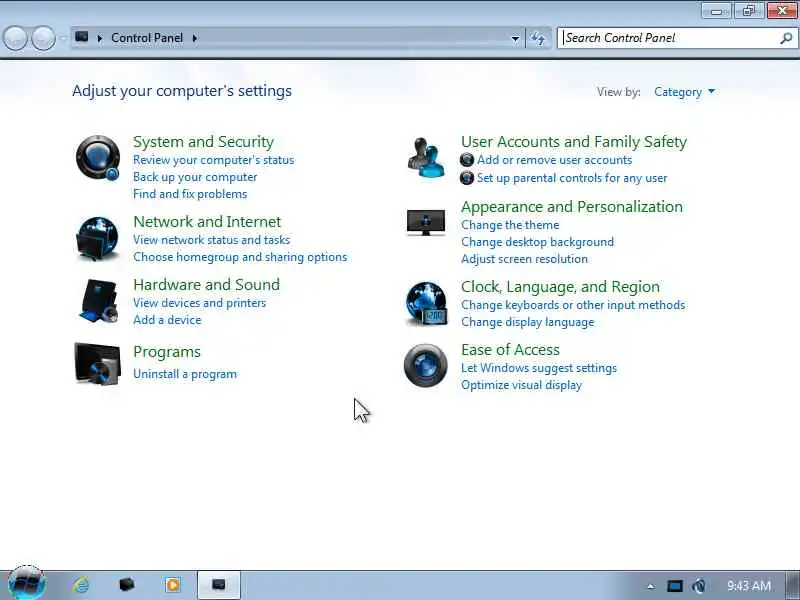Go back with the Back navigation button
Screen dimensions: 800x600
[x=15, y=38]
